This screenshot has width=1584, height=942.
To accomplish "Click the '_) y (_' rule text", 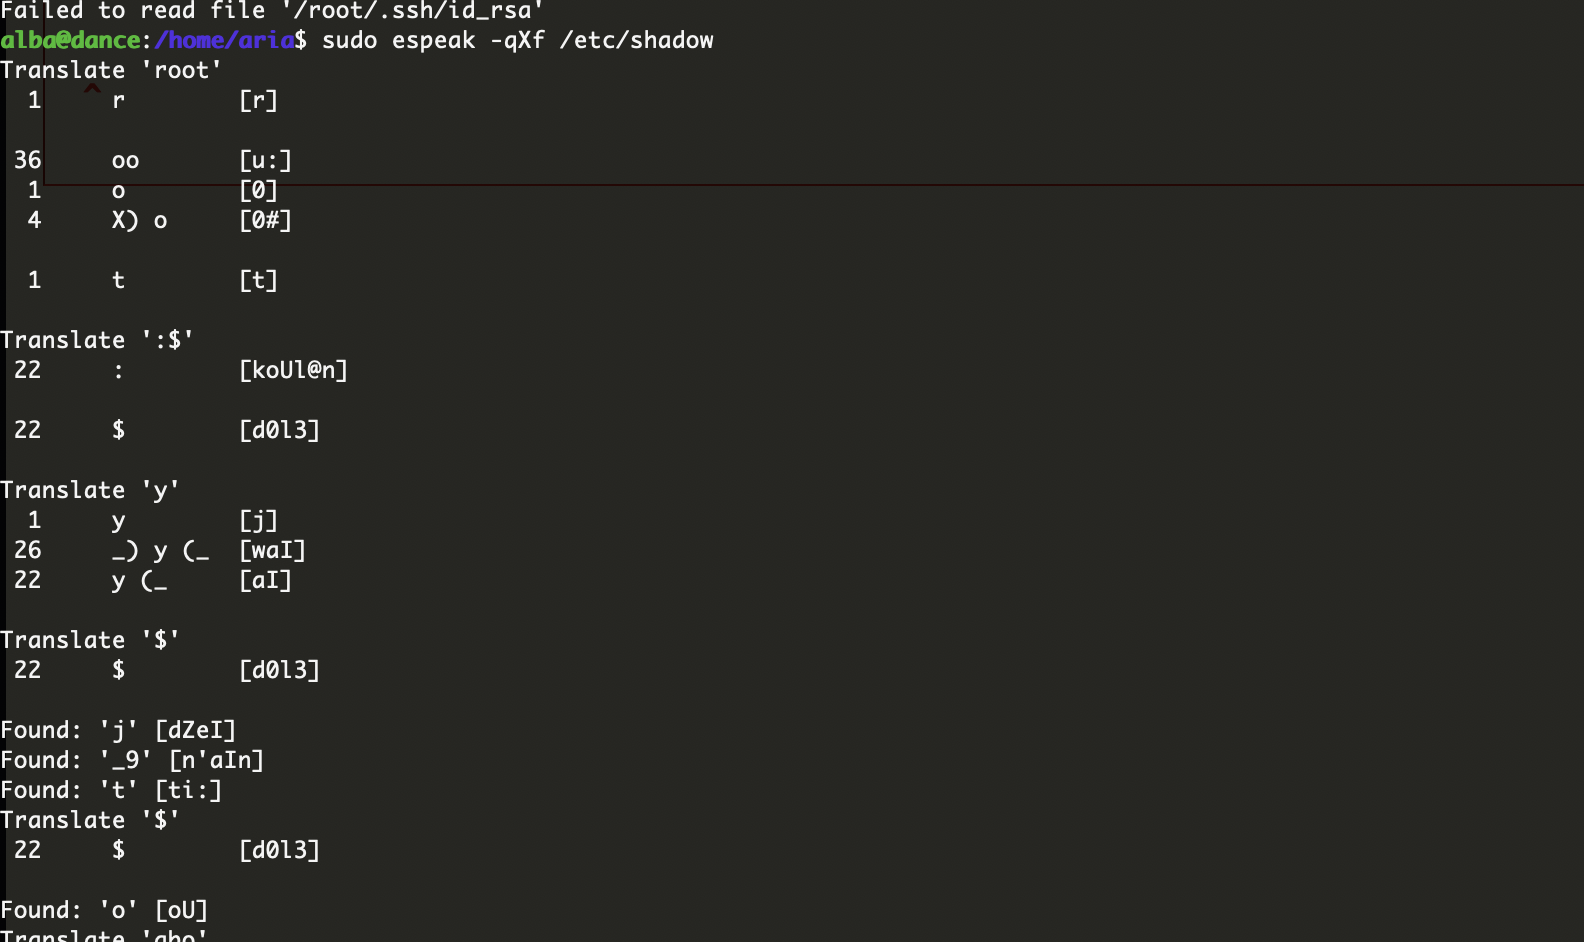I will pyautogui.click(x=161, y=550).
